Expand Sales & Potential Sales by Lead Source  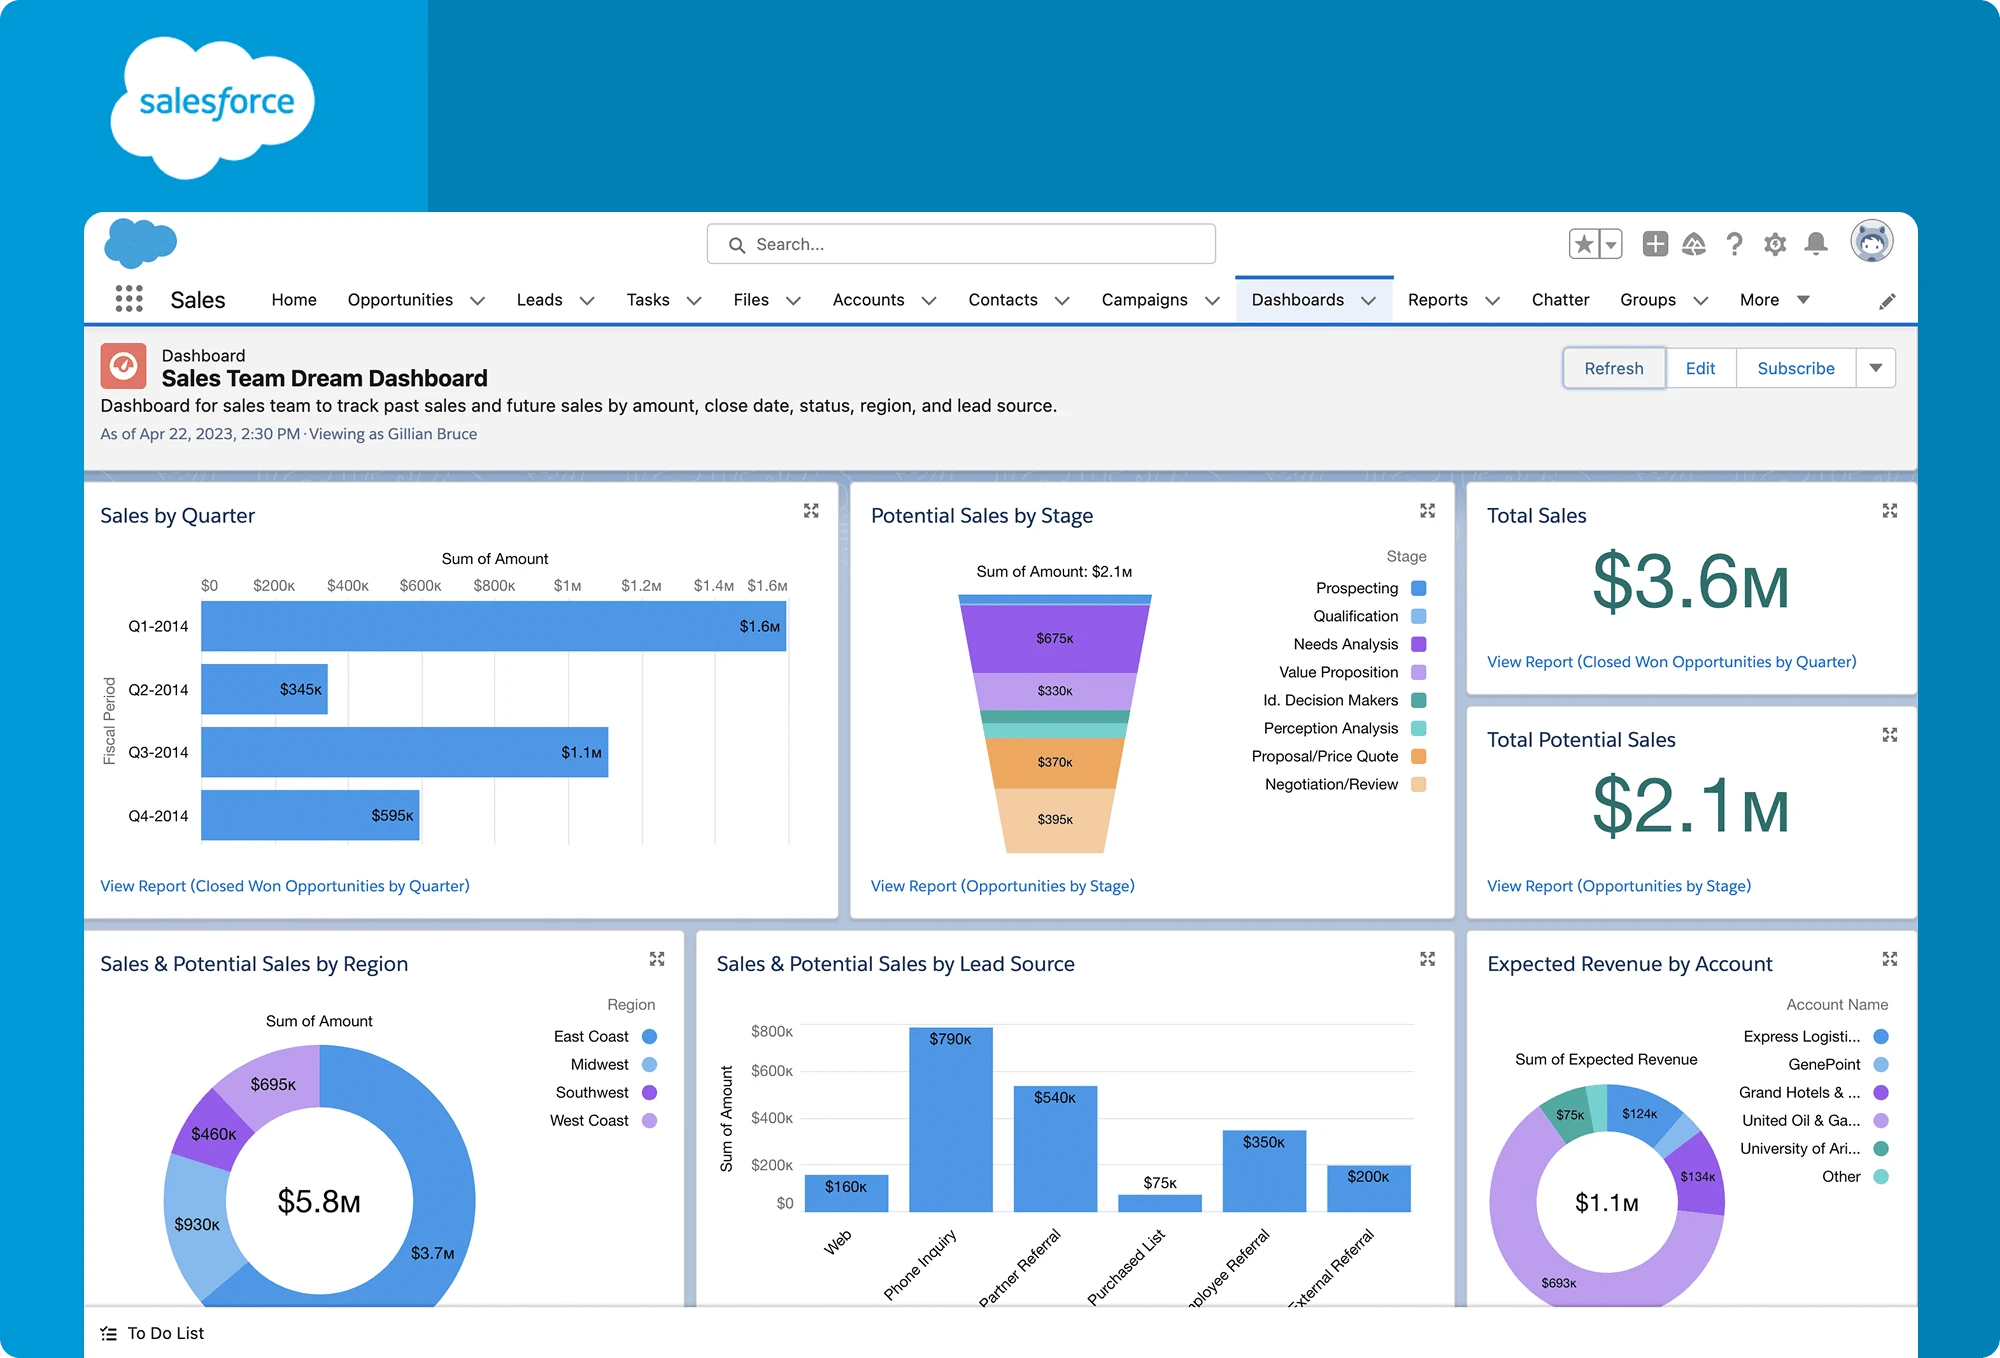(1427, 959)
